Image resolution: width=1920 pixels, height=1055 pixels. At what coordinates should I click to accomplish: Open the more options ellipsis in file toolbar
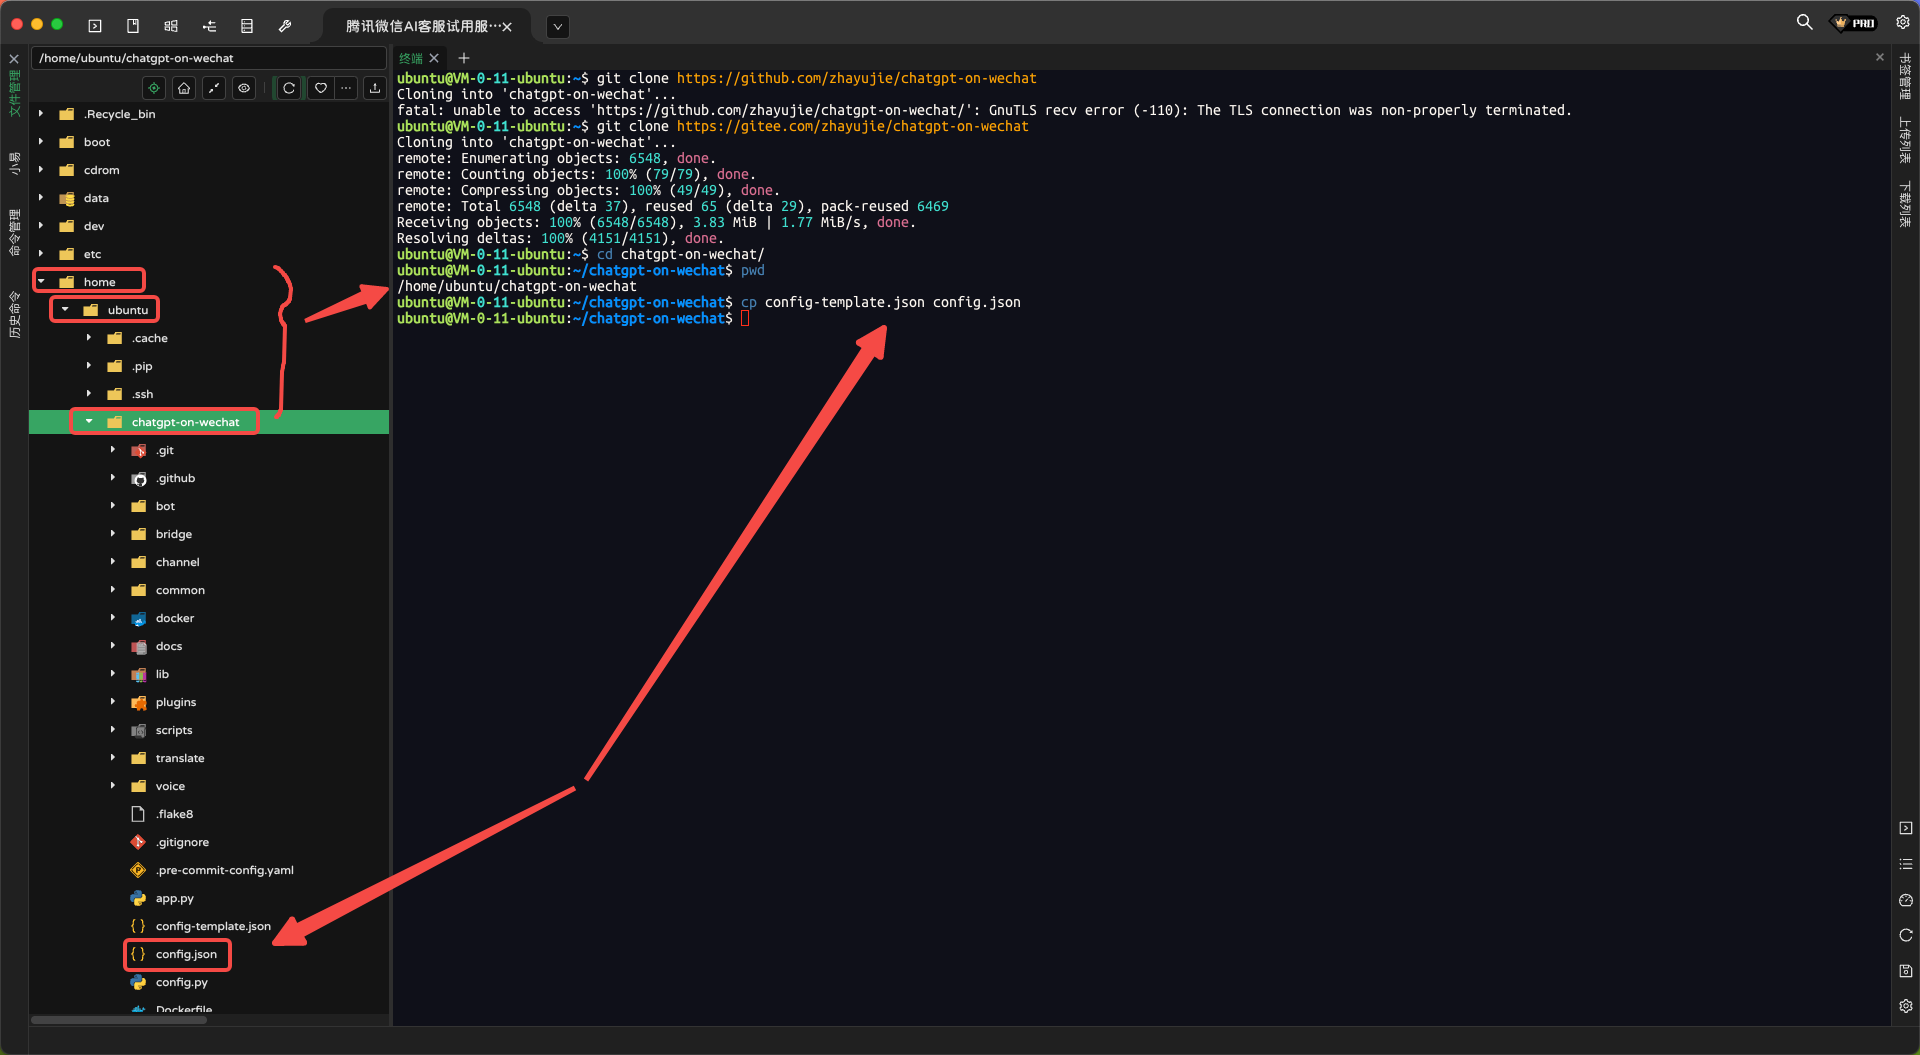[346, 88]
